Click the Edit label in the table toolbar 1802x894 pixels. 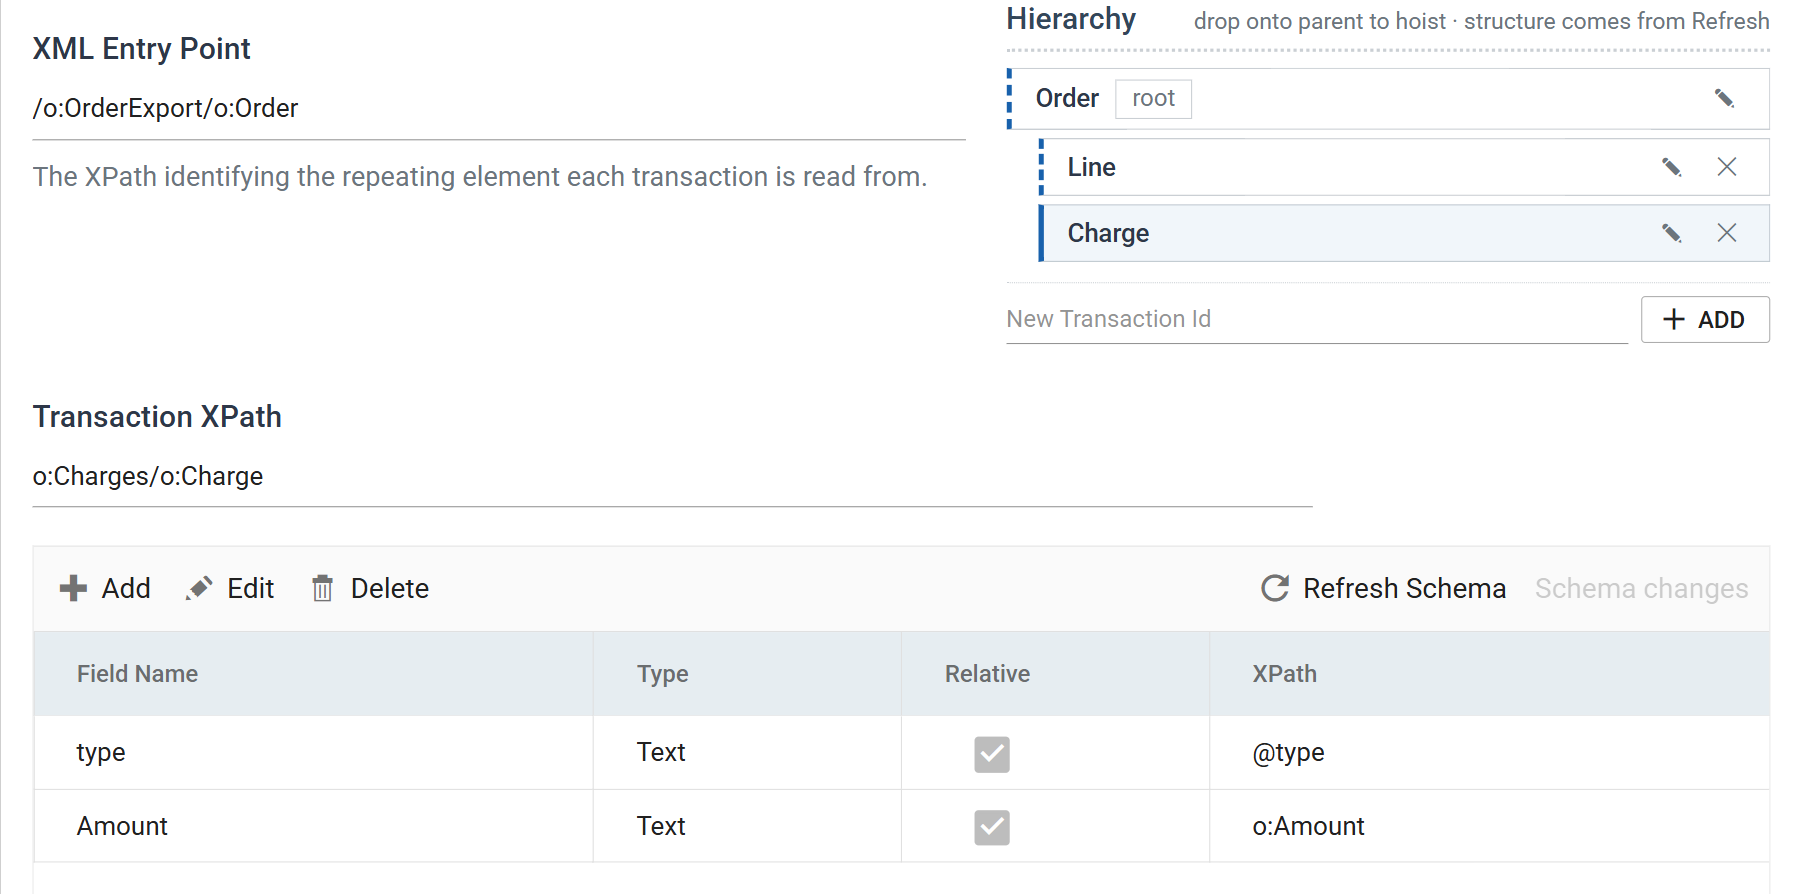click(250, 588)
